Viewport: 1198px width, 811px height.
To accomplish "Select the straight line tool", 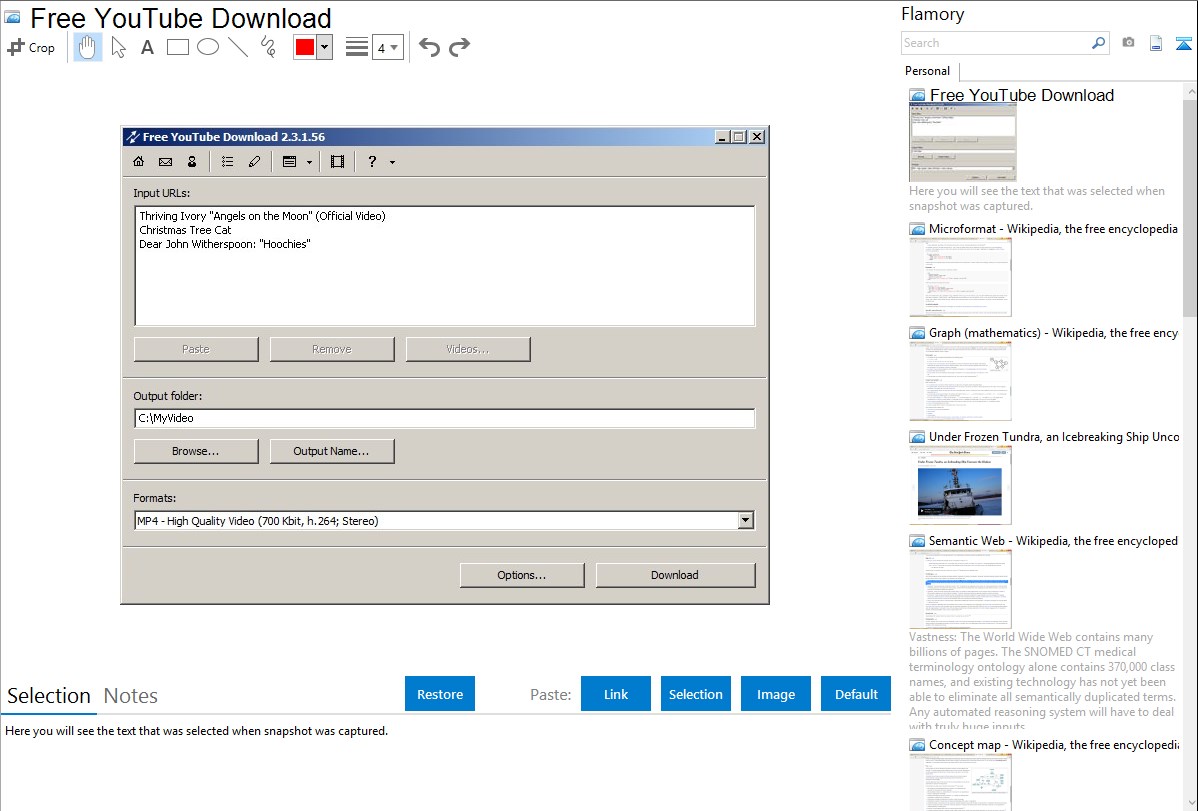I will click(x=238, y=47).
